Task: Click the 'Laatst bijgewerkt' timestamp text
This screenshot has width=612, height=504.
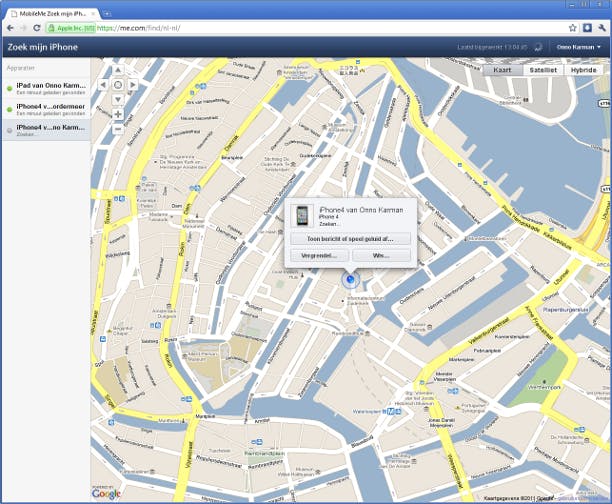Action: tap(492, 47)
